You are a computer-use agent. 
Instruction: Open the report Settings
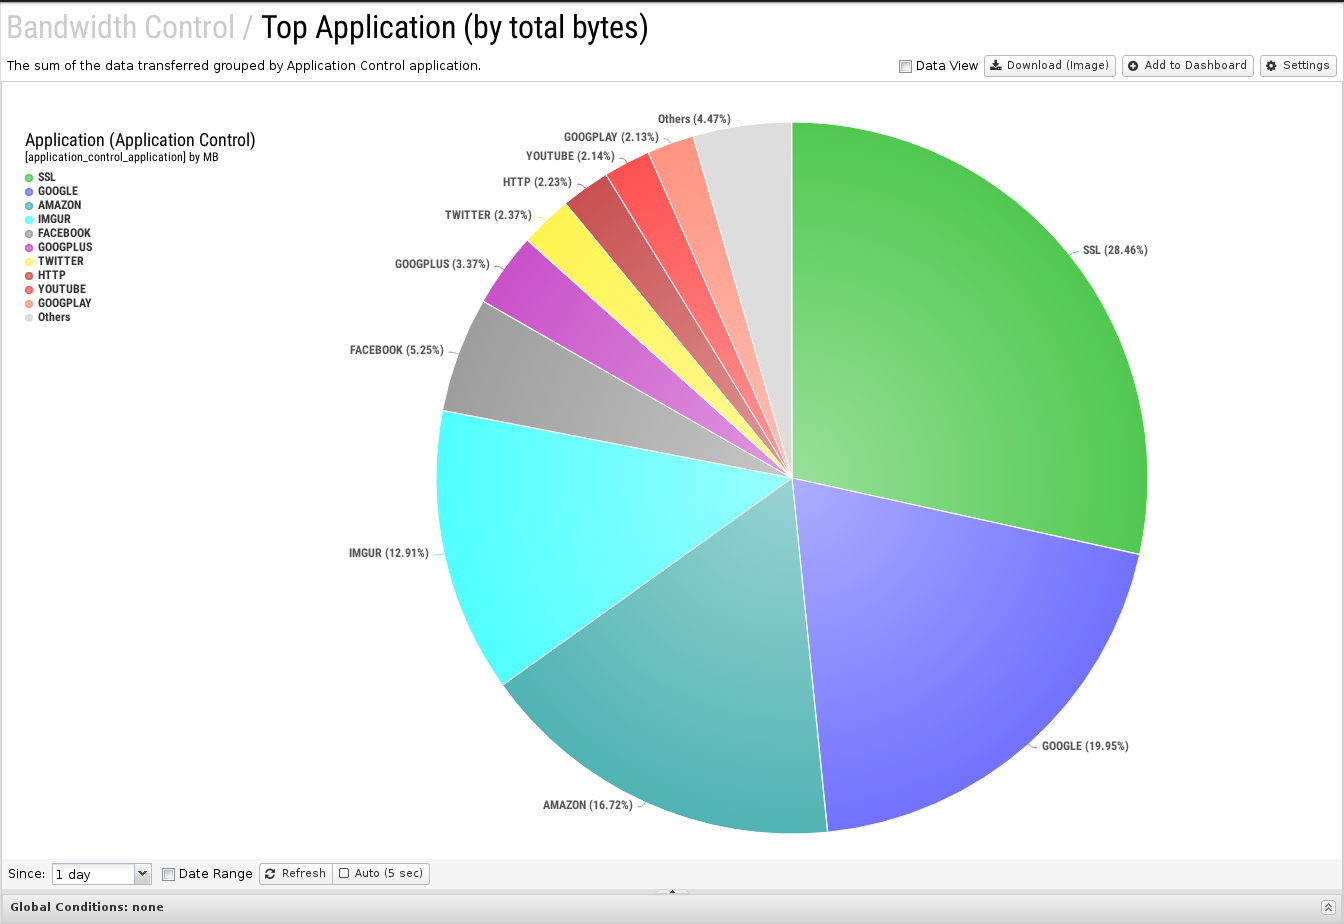coord(1298,65)
